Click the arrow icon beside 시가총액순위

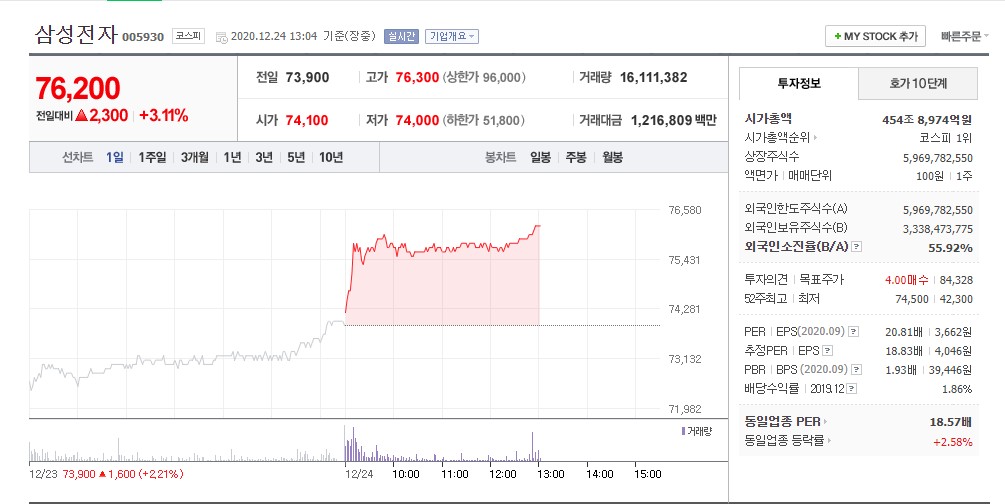pos(816,138)
